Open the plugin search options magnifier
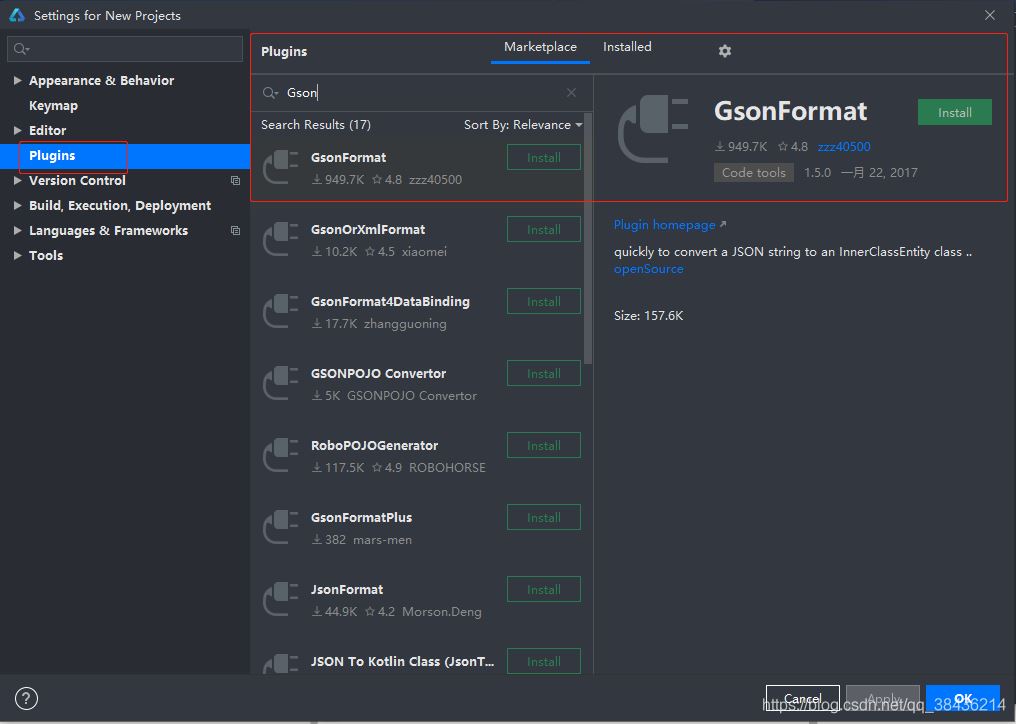 tap(270, 93)
